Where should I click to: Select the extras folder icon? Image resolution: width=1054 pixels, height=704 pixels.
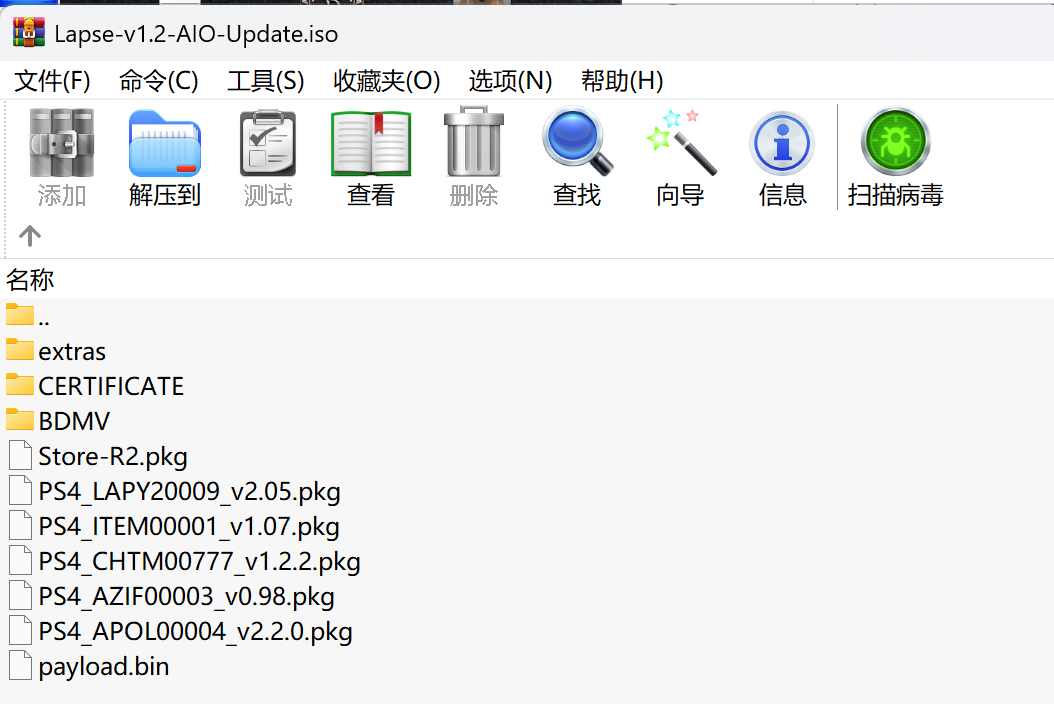[x=19, y=349]
